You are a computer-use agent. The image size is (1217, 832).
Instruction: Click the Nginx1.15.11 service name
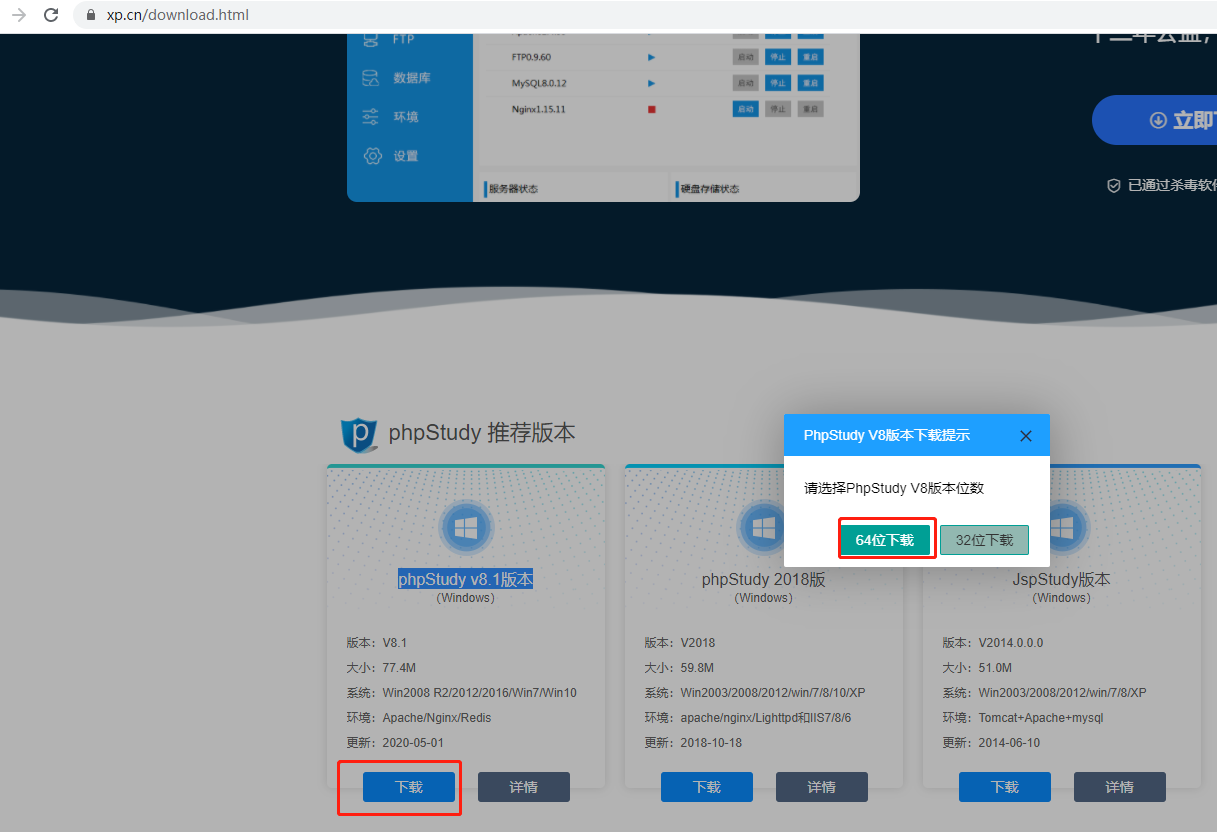[x=538, y=109]
